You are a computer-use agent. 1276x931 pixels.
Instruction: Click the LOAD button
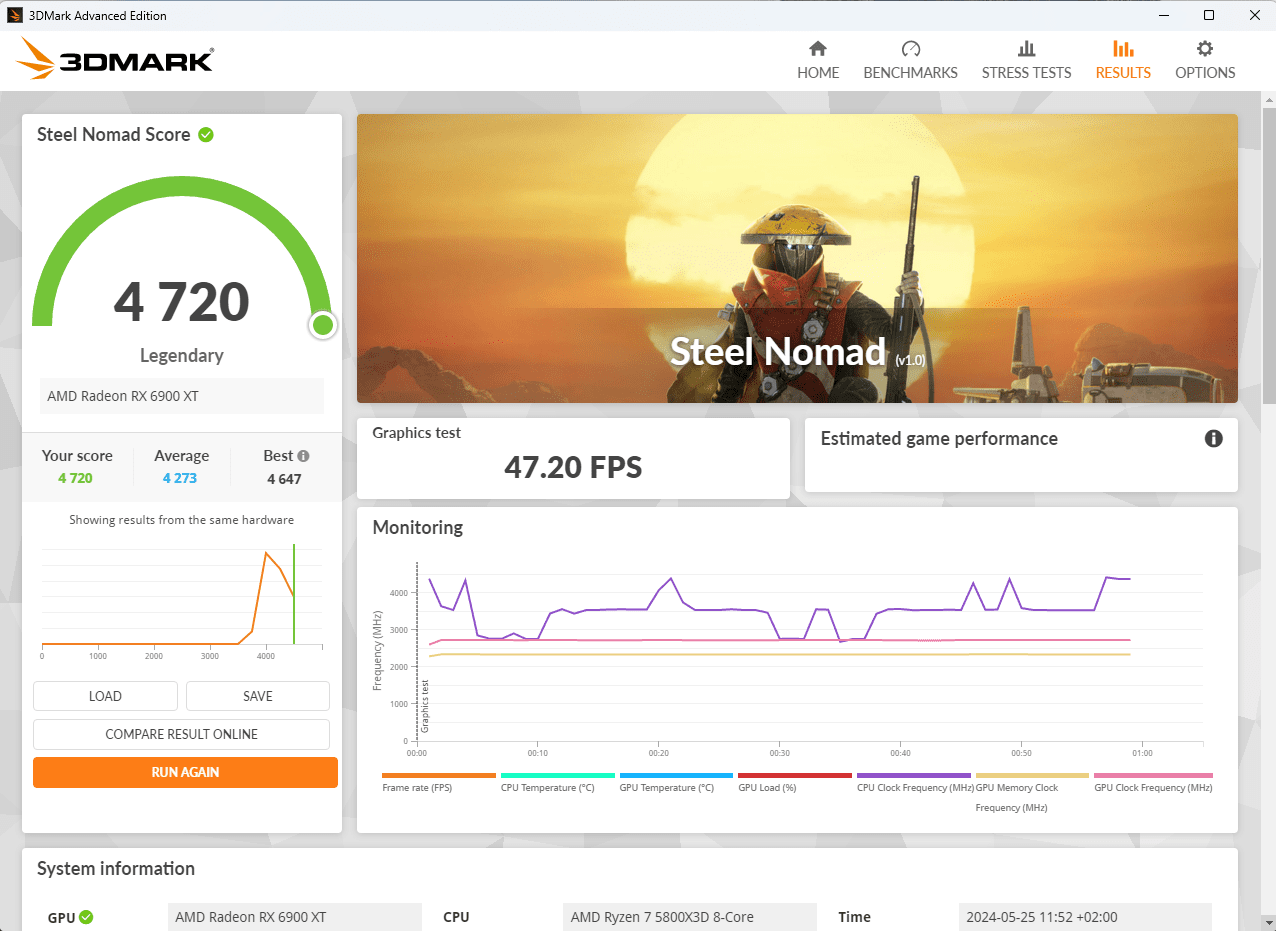tap(105, 696)
